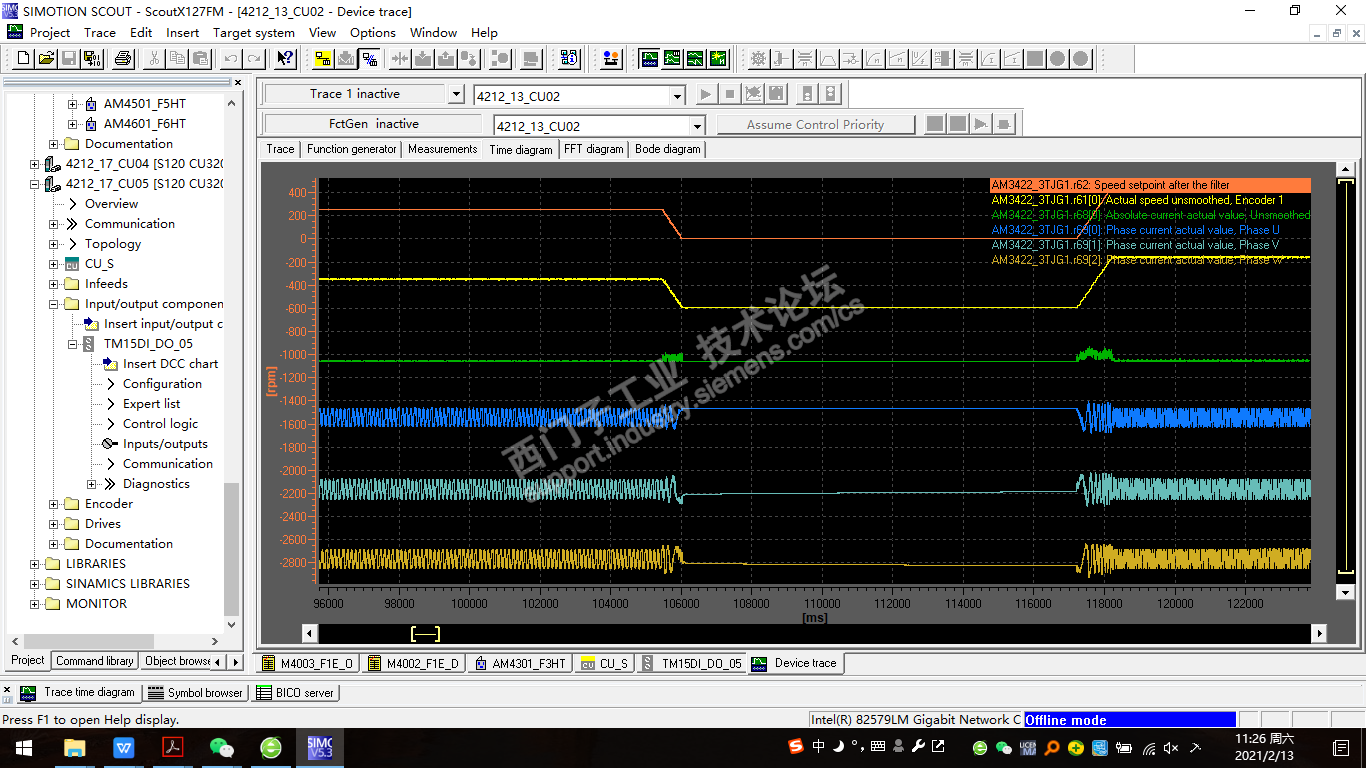Click the green trace icon with yellow star
Screen dimensions: 1366x768
pyautogui.click(x=719, y=58)
